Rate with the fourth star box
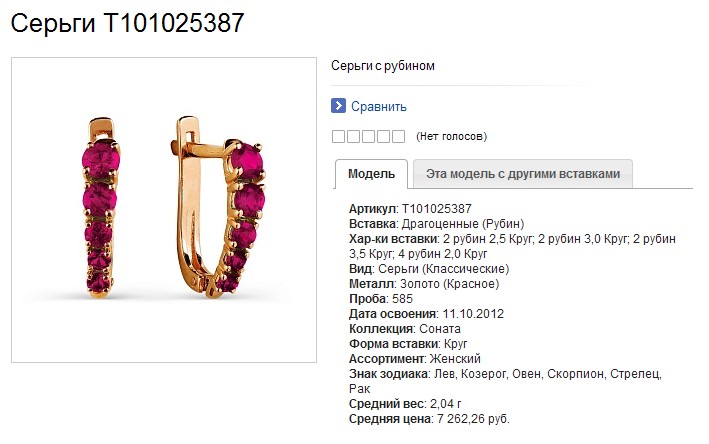This screenshot has width=709, height=444. tap(383, 137)
